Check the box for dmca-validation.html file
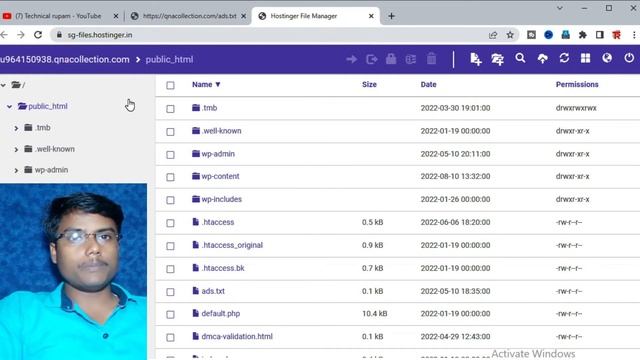 point(170,337)
